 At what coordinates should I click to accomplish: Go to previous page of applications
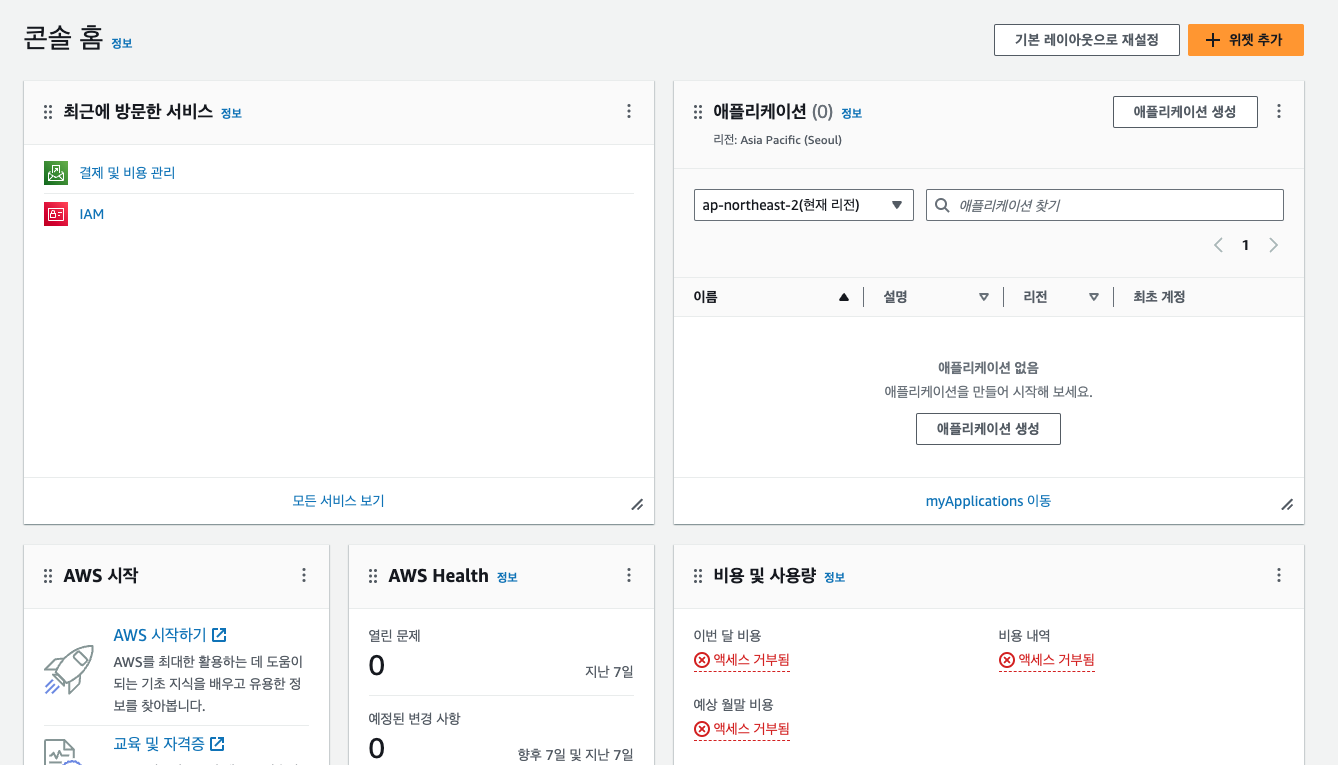point(1218,245)
